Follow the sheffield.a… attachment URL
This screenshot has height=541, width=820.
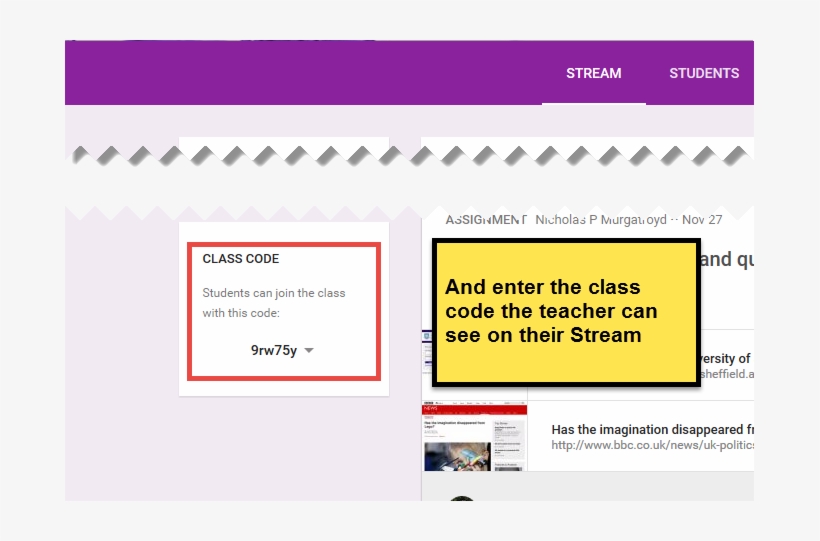(x=727, y=375)
